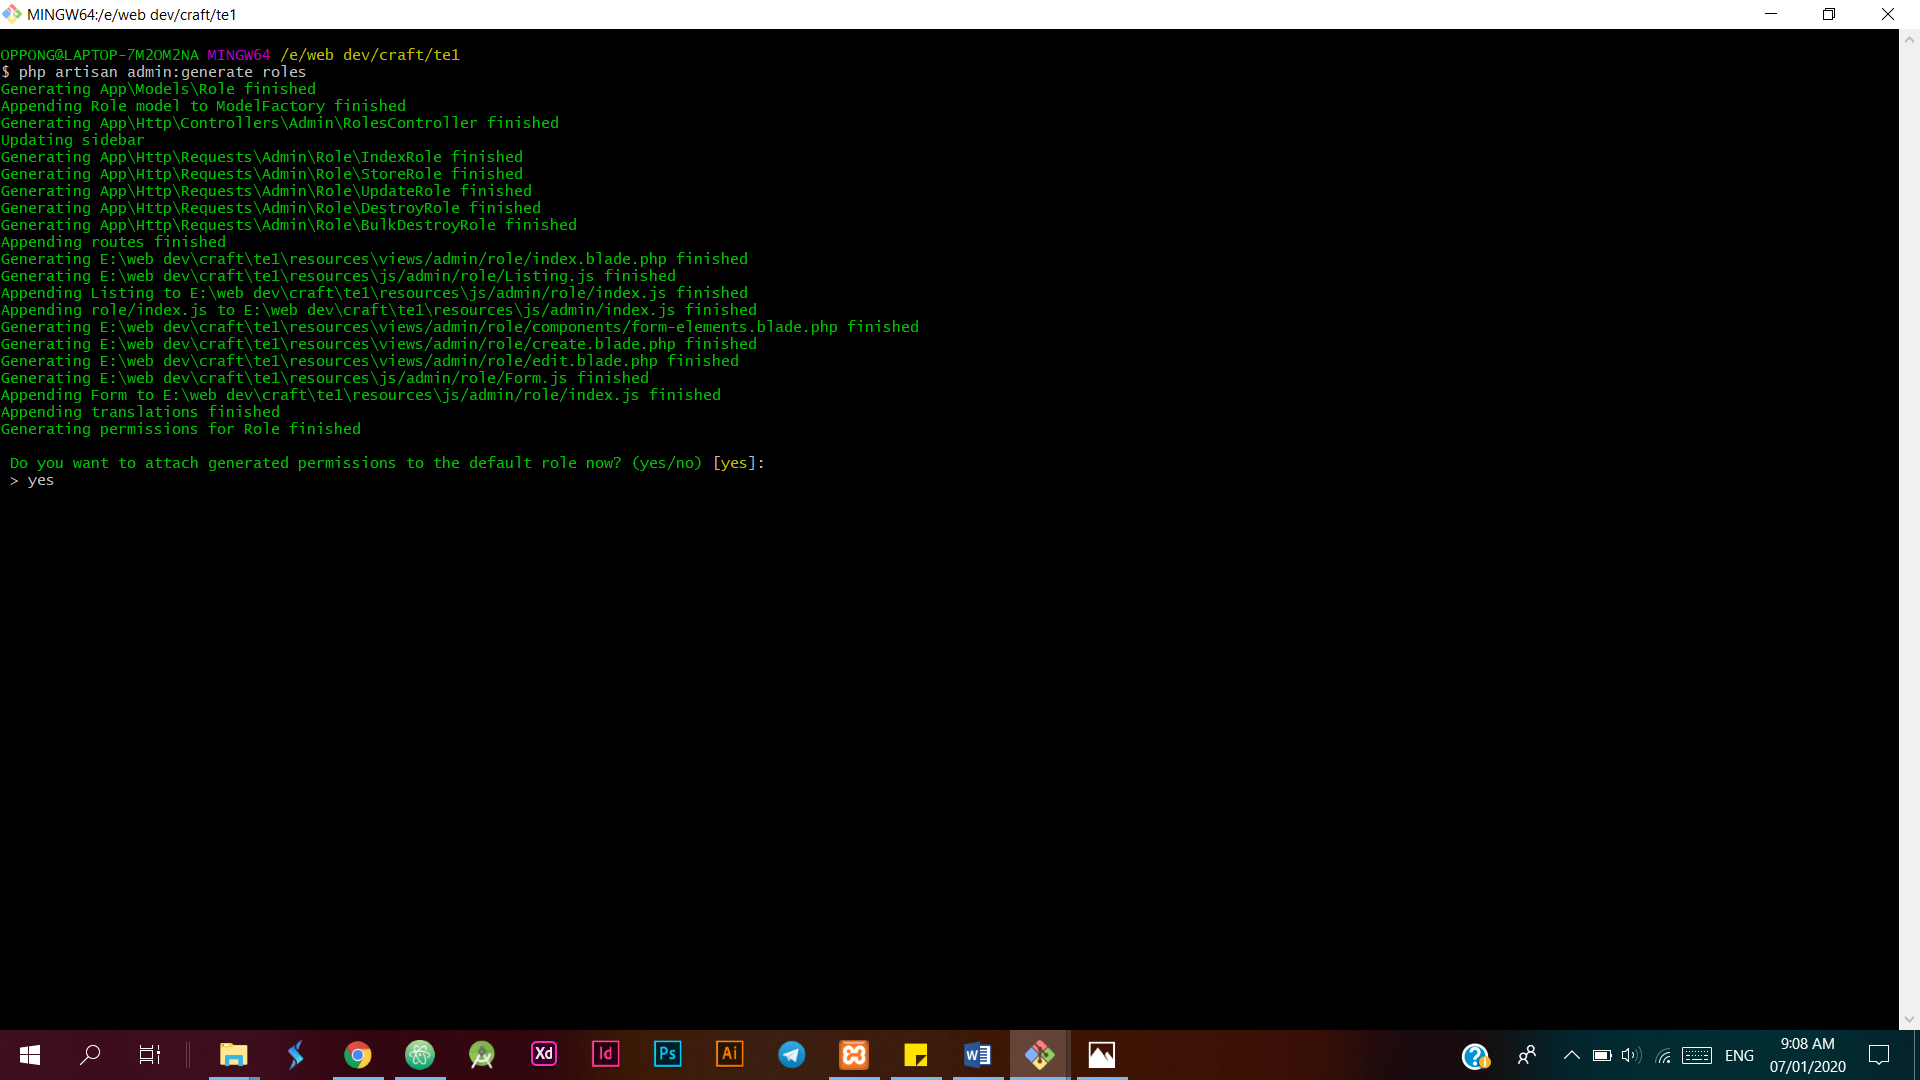
Task: Open Adobe XD from the taskbar
Action: (x=544, y=1054)
